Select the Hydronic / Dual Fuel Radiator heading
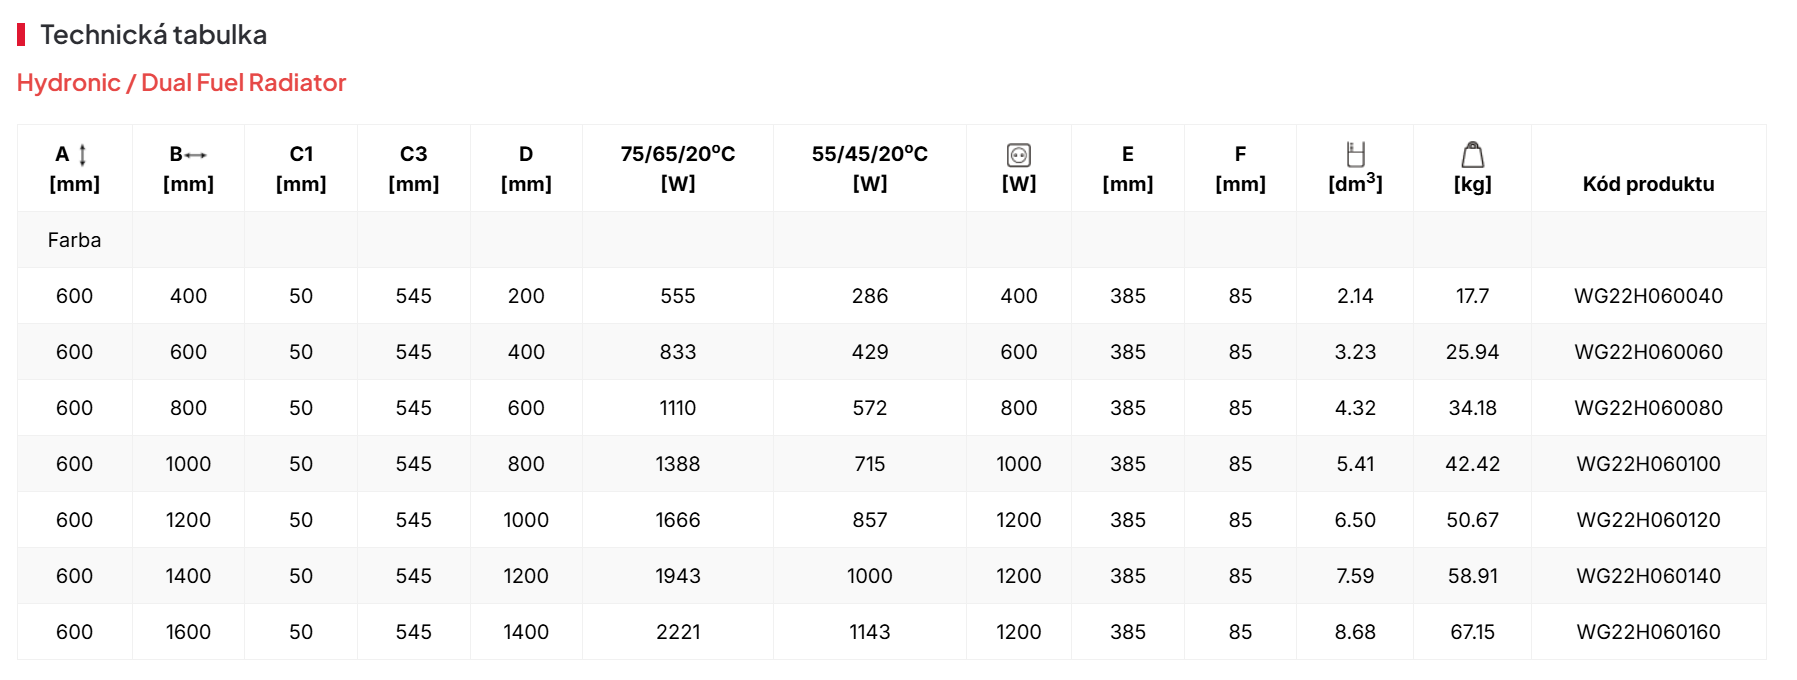 click(181, 83)
